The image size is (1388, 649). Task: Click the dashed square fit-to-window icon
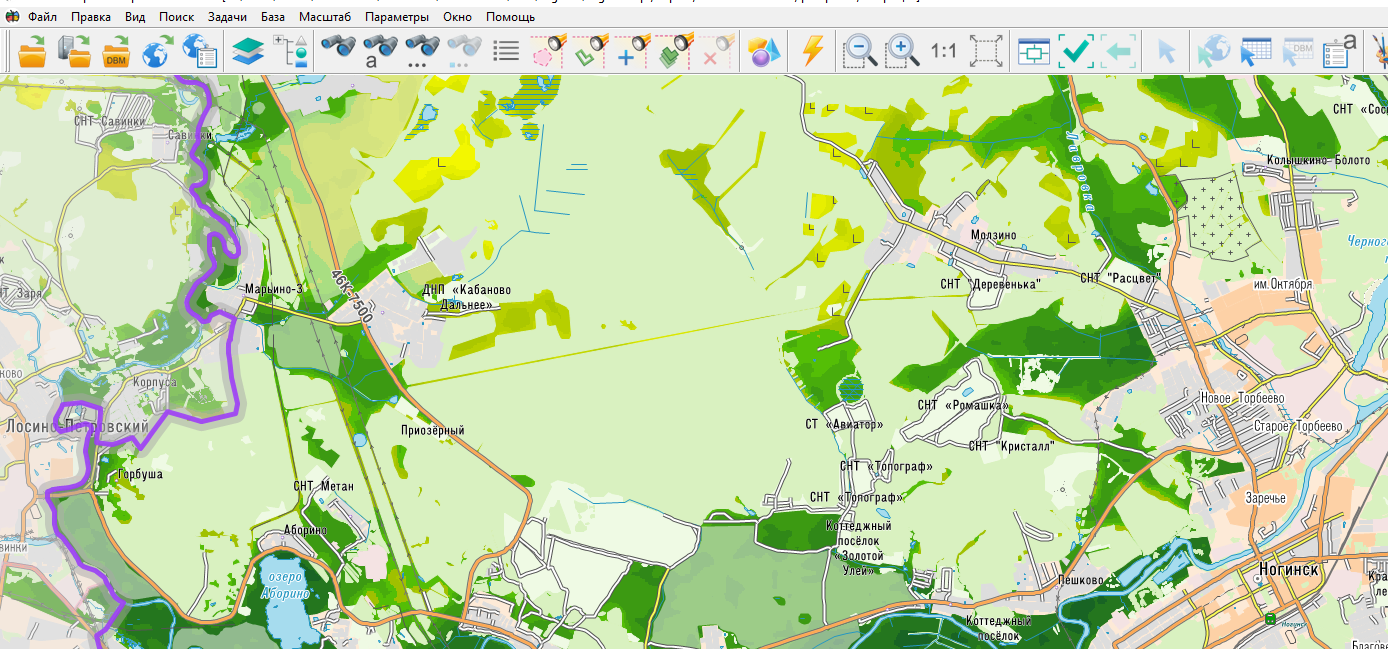click(x=986, y=51)
